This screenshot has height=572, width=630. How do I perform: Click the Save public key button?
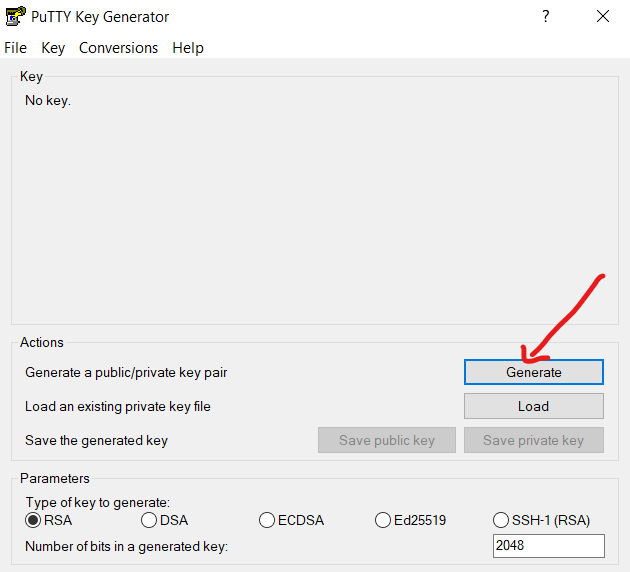click(x=387, y=440)
